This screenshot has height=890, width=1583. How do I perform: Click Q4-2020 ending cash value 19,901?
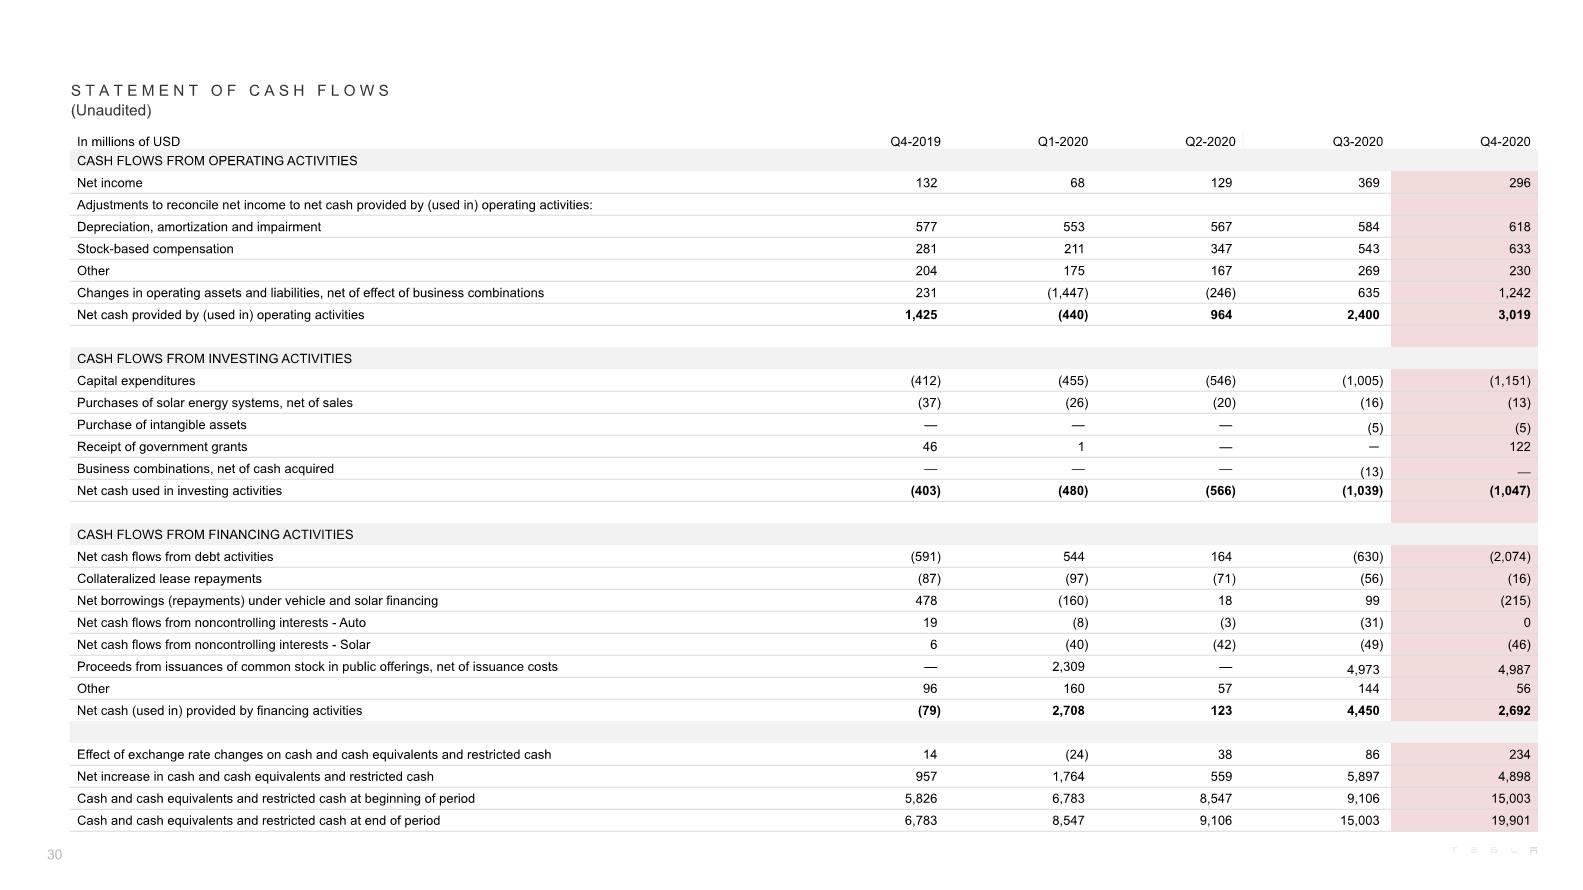click(1510, 821)
